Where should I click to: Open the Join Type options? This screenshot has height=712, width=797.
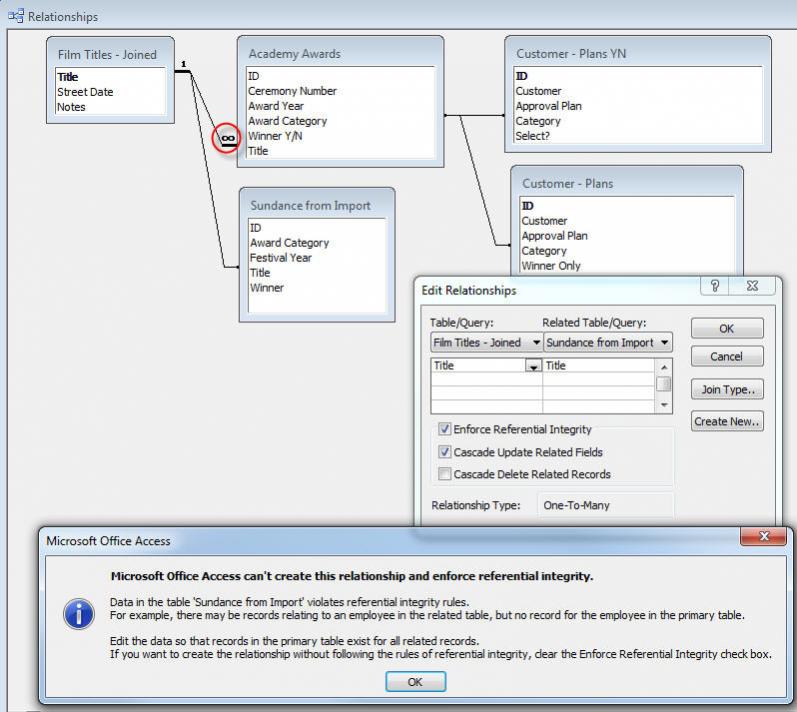pyautogui.click(x=727, y=389)
